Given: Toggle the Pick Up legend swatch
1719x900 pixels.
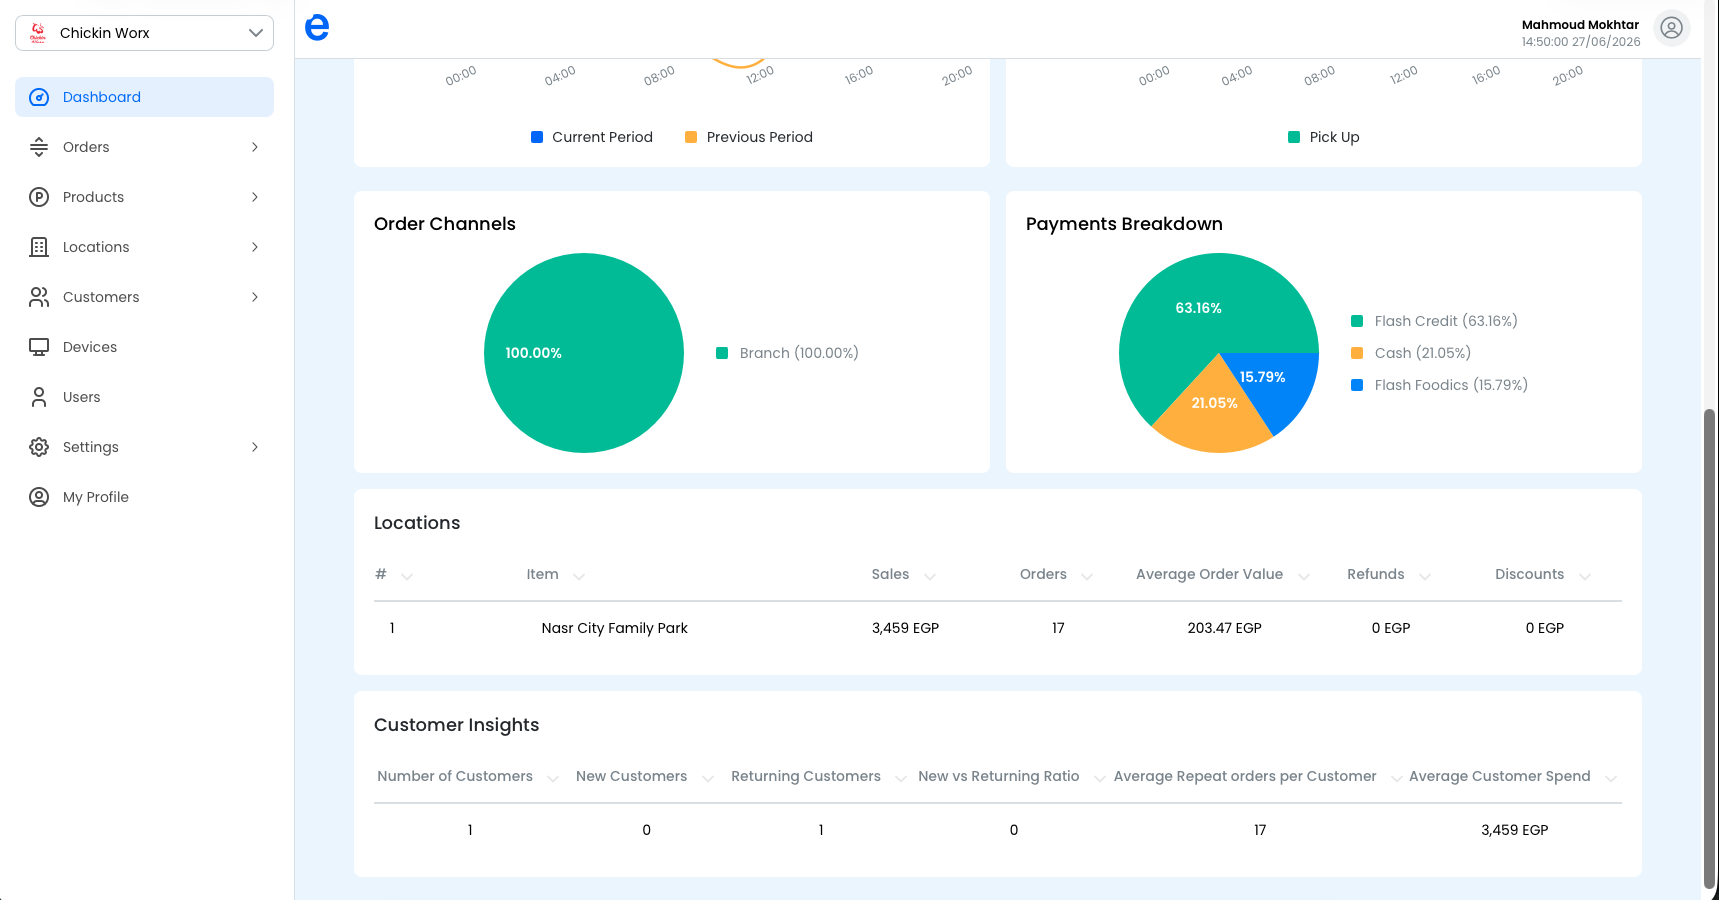Looking at the screenshot, I should pyautogui.click(x=1294, y=137).
